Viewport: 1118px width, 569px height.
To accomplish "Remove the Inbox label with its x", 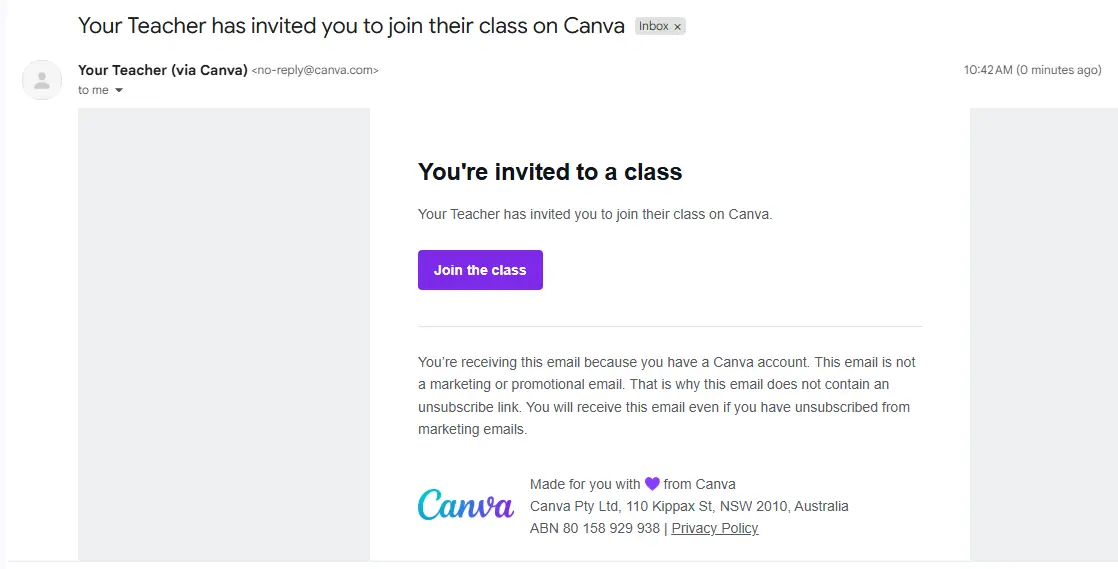I will click(677, 27).
